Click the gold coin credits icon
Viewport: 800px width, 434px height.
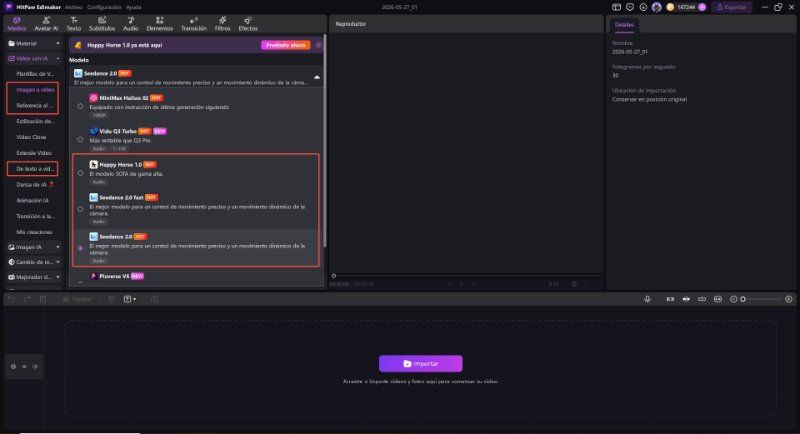670,7
